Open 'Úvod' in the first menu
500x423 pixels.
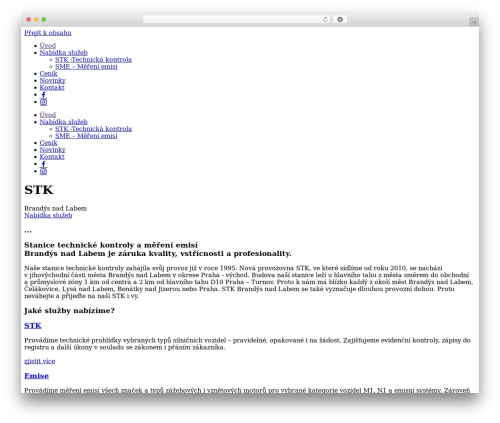point(48,45)
